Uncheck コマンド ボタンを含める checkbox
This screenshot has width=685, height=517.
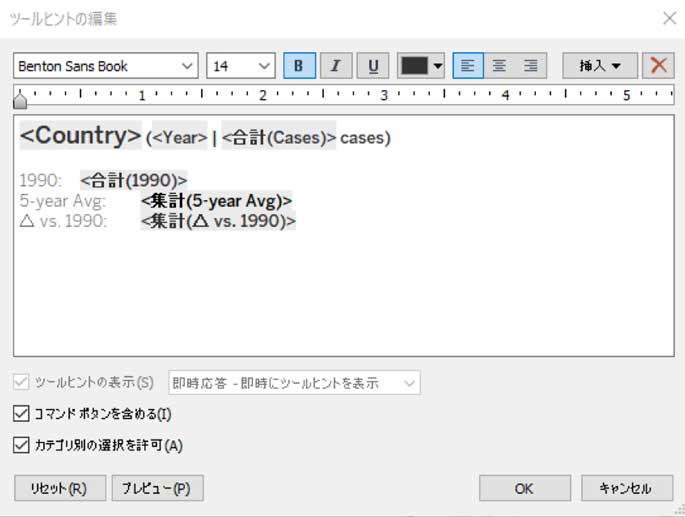21,413
